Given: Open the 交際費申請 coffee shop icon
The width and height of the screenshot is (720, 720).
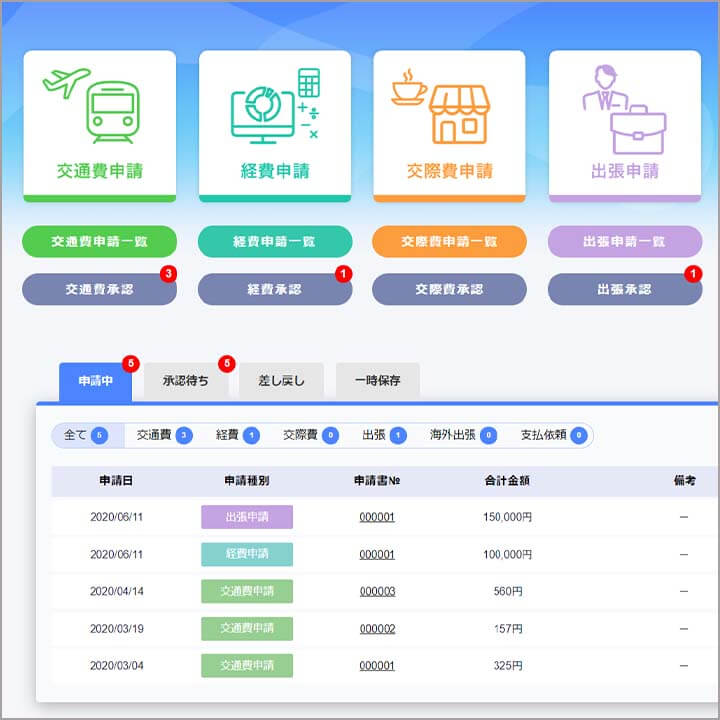Looking at the screenshot, I should click(449, 108).
